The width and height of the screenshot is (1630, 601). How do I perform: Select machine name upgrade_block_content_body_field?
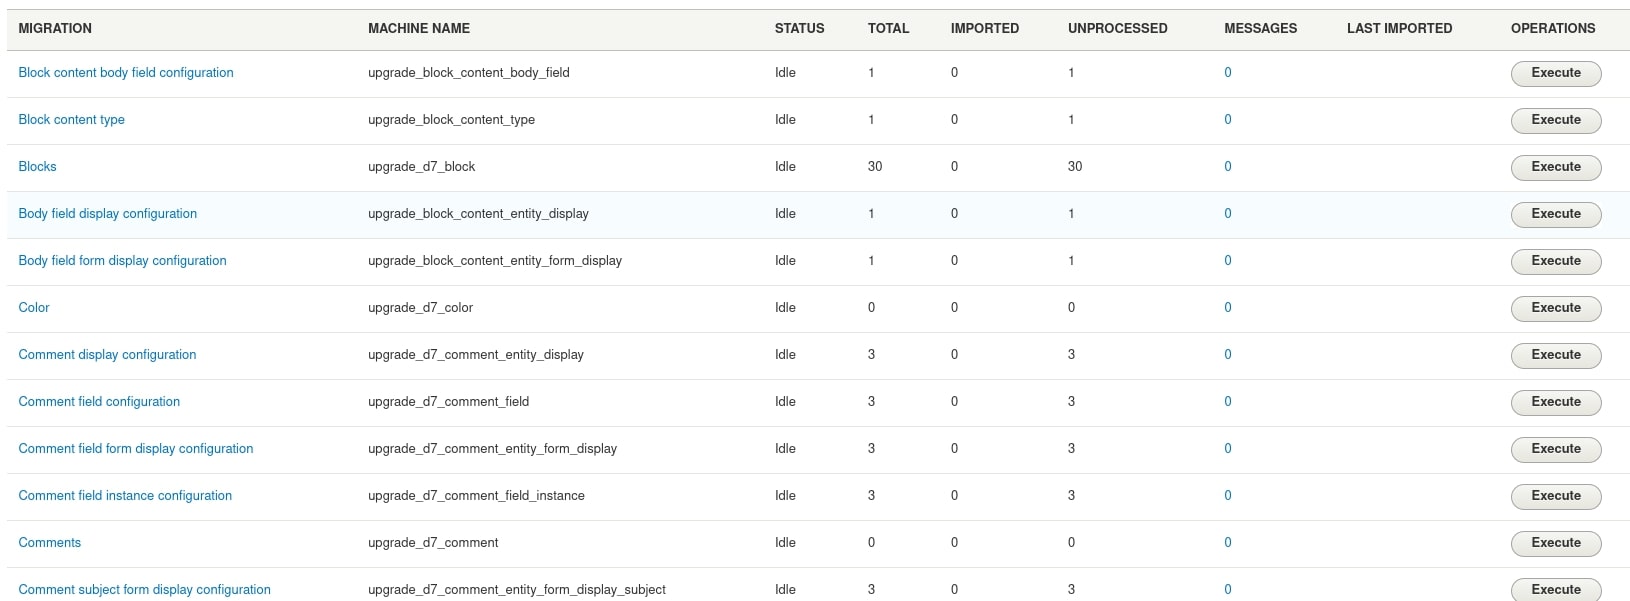click(x=469, y=73)
